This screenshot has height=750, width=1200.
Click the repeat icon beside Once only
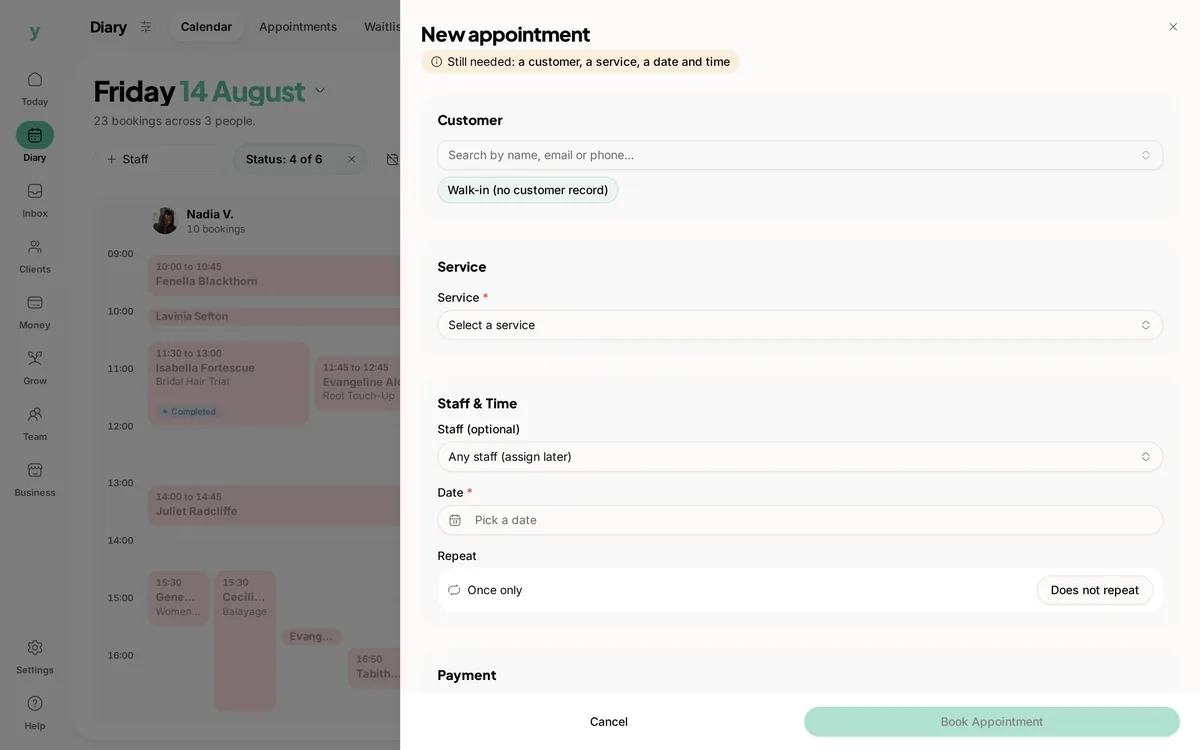[x=454, y=590]
